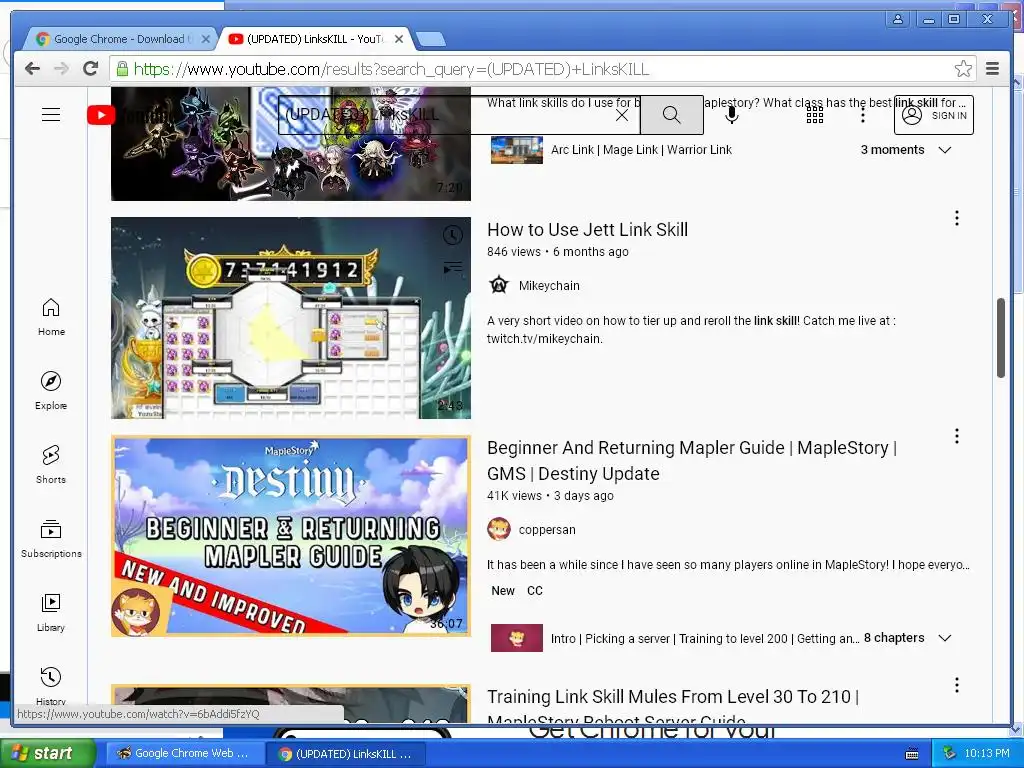The image size is (1024, 768).
Task: Open the YouTube apps grid icon
Action: point(814,116)
